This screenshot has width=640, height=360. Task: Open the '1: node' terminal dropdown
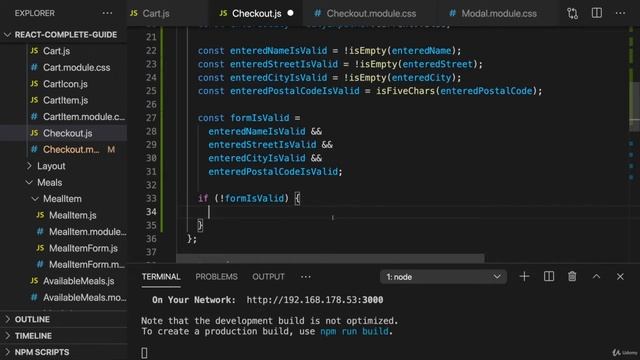(443, 277)
